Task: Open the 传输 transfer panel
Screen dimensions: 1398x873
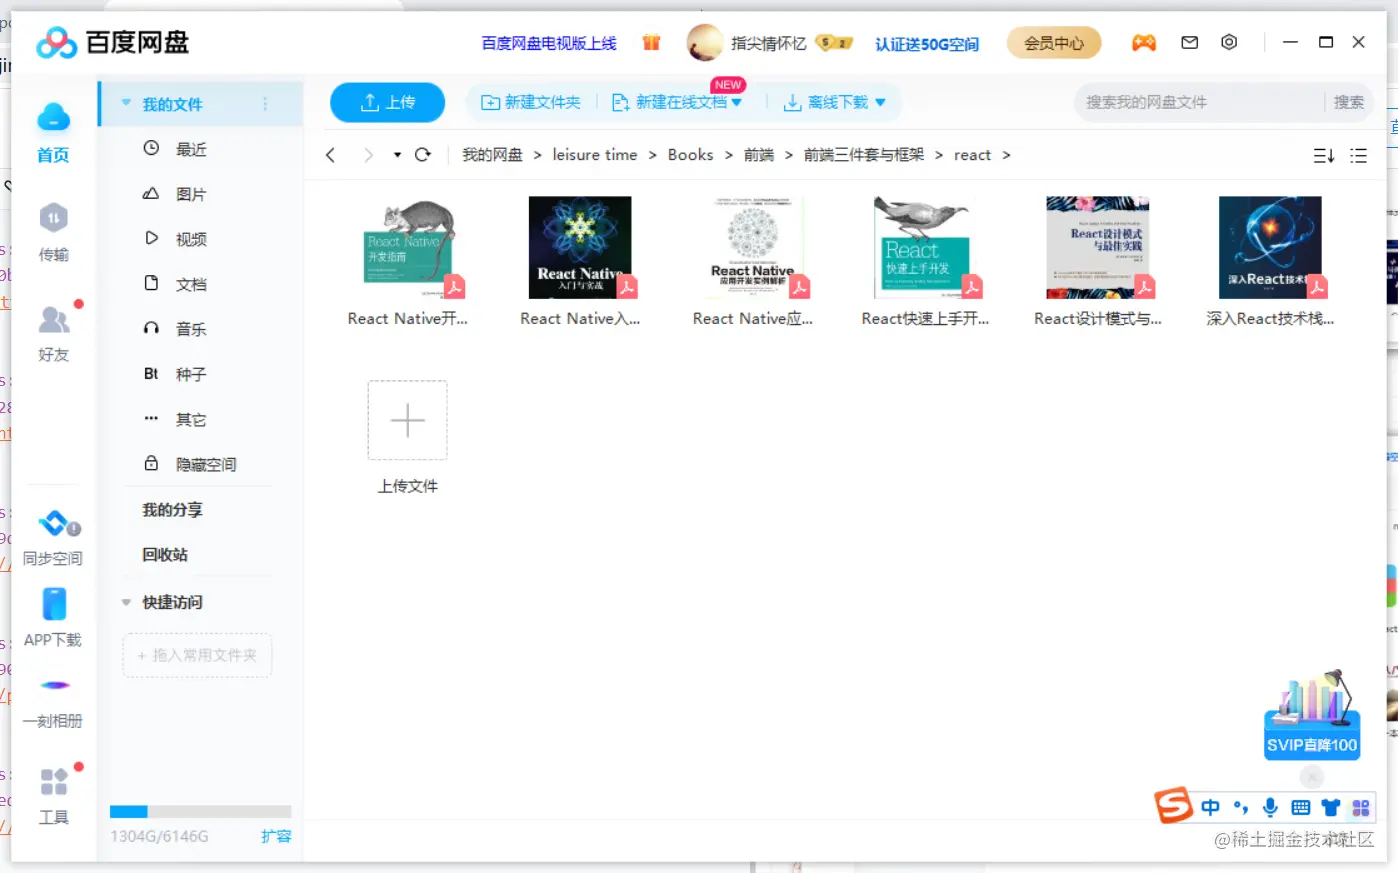Action: pos(53,233)
